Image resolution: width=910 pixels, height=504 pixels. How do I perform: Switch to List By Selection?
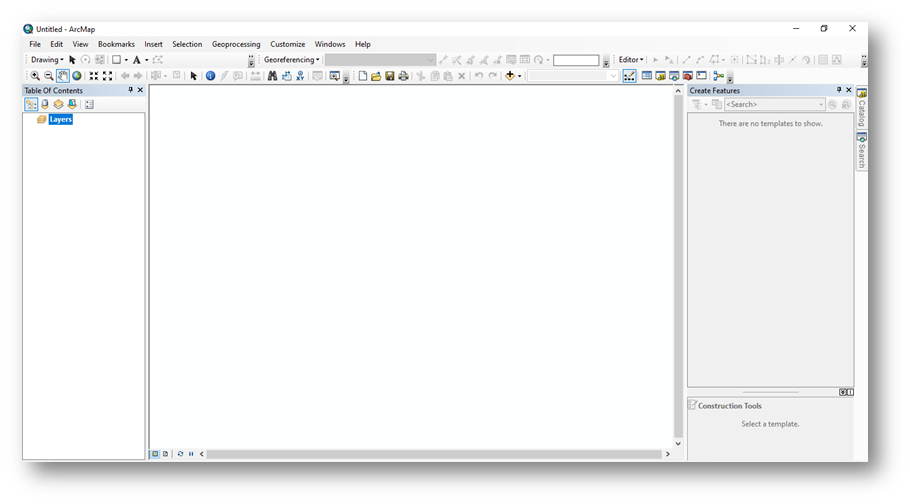coord(72,105)
